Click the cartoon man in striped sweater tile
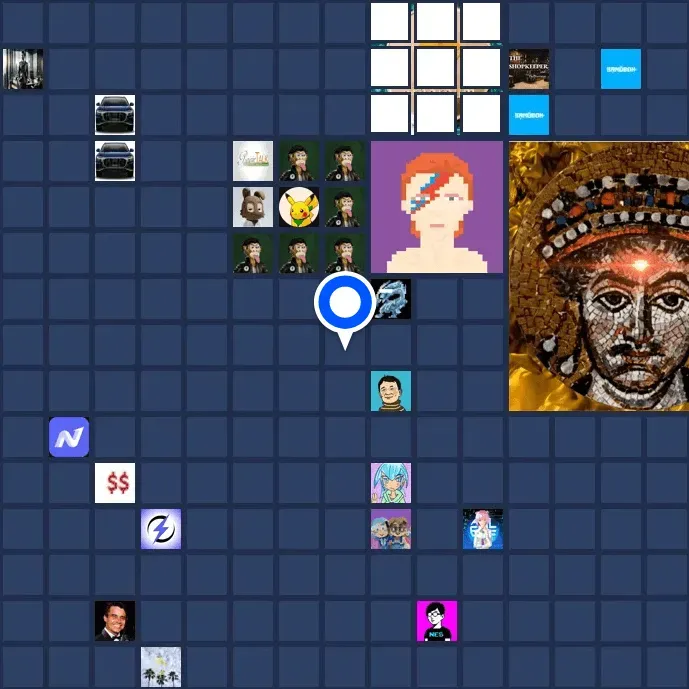Viewport: 689px width, 689px height. (391, 391)
